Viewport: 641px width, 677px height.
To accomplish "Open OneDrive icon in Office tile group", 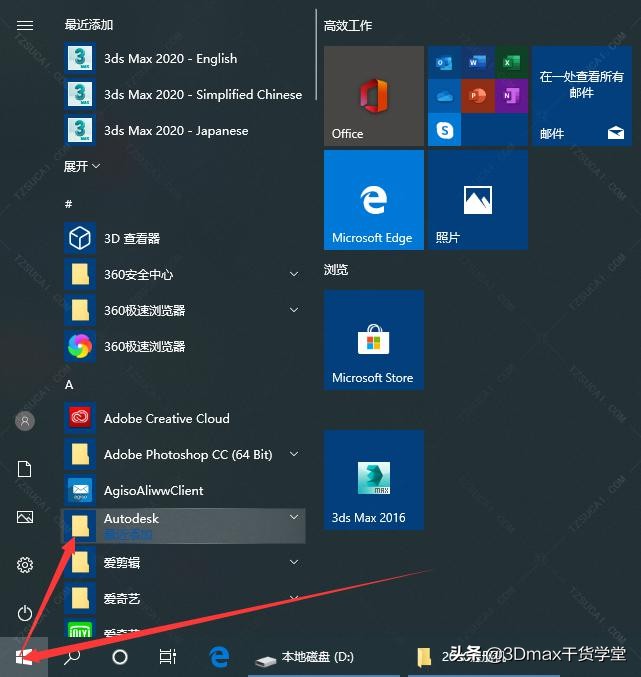I will tap(444, 96).
